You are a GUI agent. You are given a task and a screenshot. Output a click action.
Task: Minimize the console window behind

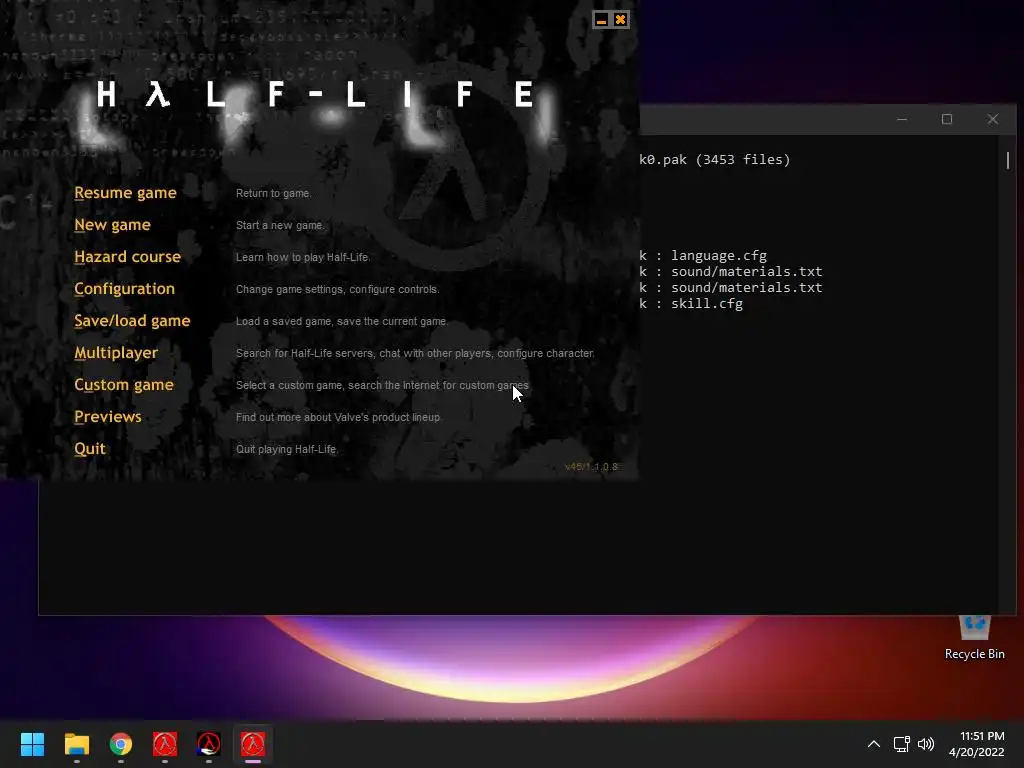point(902,120)
